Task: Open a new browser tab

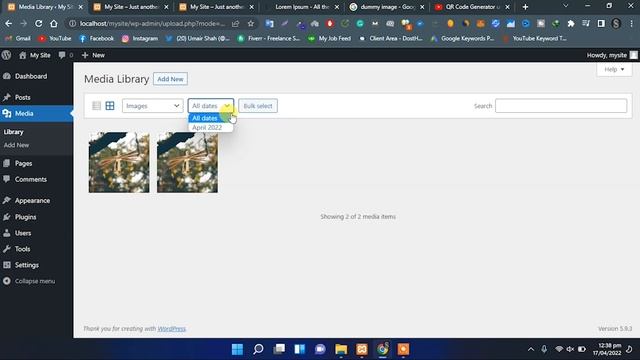Action: point(525,7)
